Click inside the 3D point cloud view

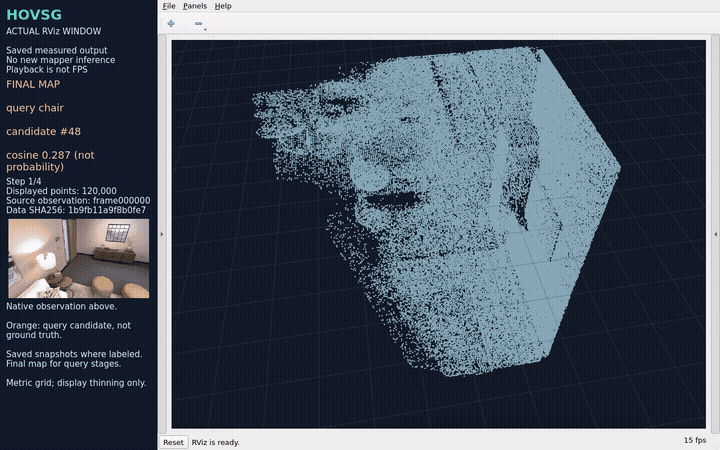[439, 234]
